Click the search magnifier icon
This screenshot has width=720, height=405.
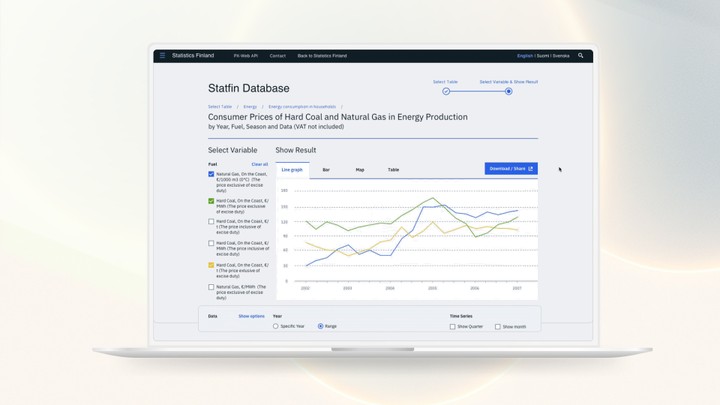580,56
